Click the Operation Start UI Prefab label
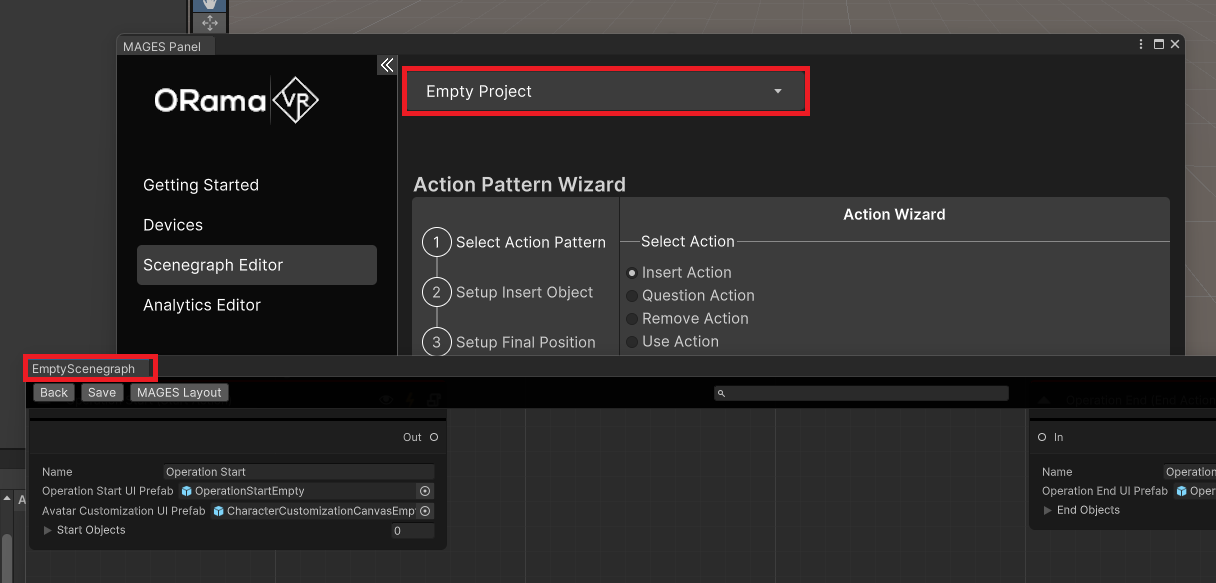Screen dimensions: 1216x583 108,491
